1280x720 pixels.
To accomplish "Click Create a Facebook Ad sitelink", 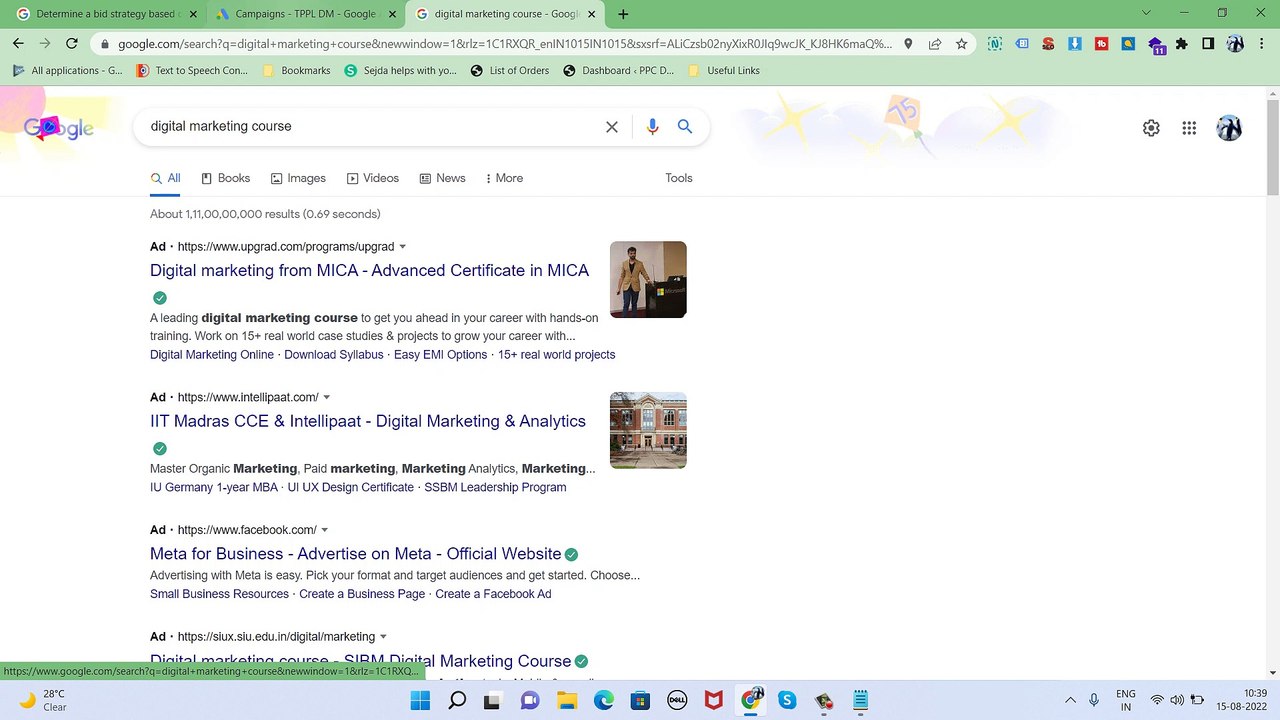I will pos(493,594).
